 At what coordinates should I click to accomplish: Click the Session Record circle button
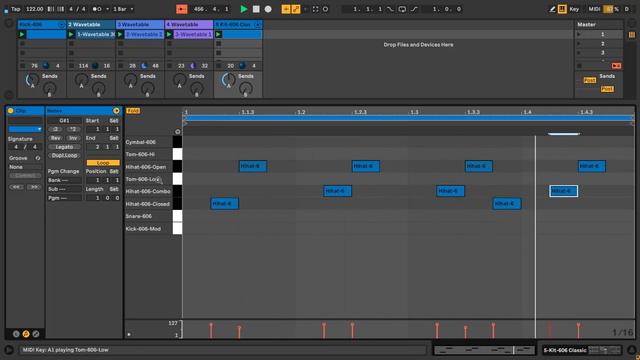(x=325, y=9)
